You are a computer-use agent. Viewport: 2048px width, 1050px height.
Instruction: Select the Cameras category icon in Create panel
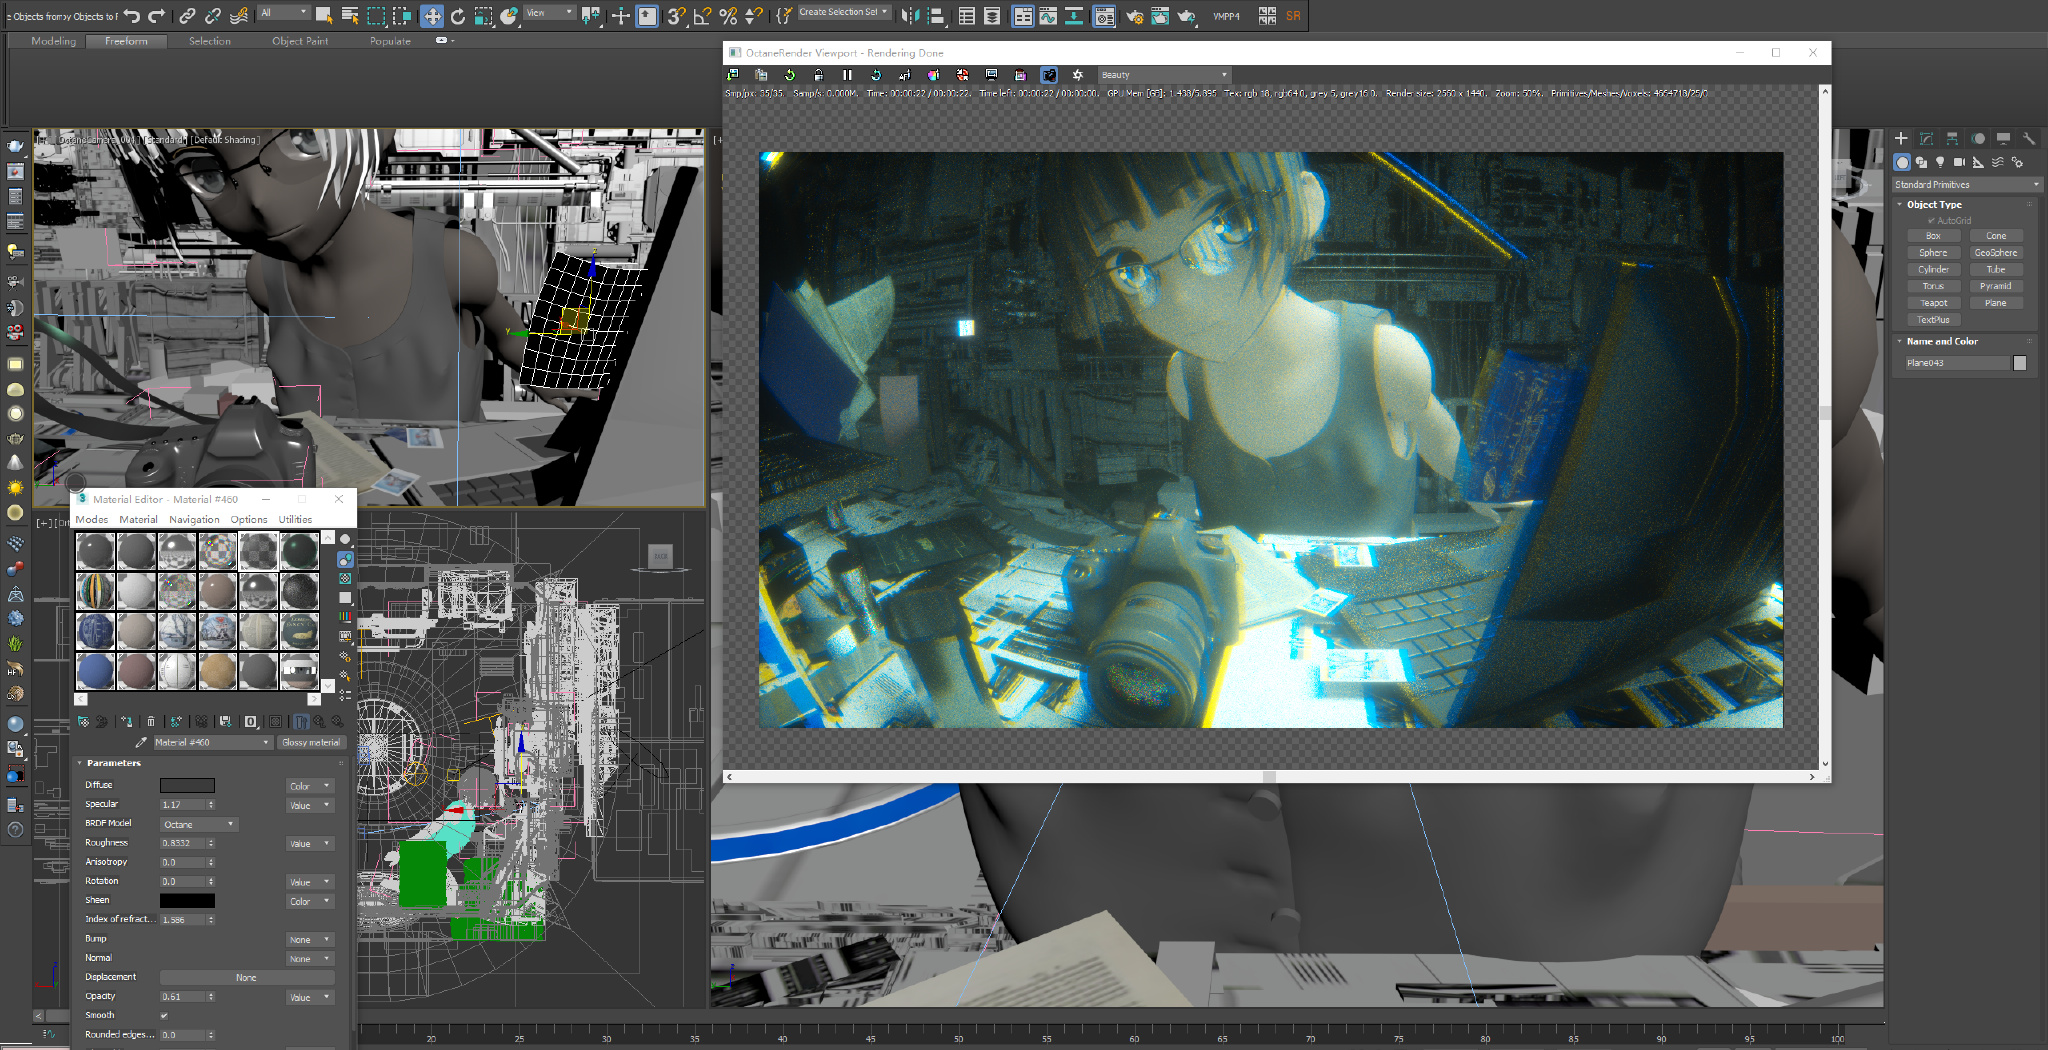tap(1959, 162)
